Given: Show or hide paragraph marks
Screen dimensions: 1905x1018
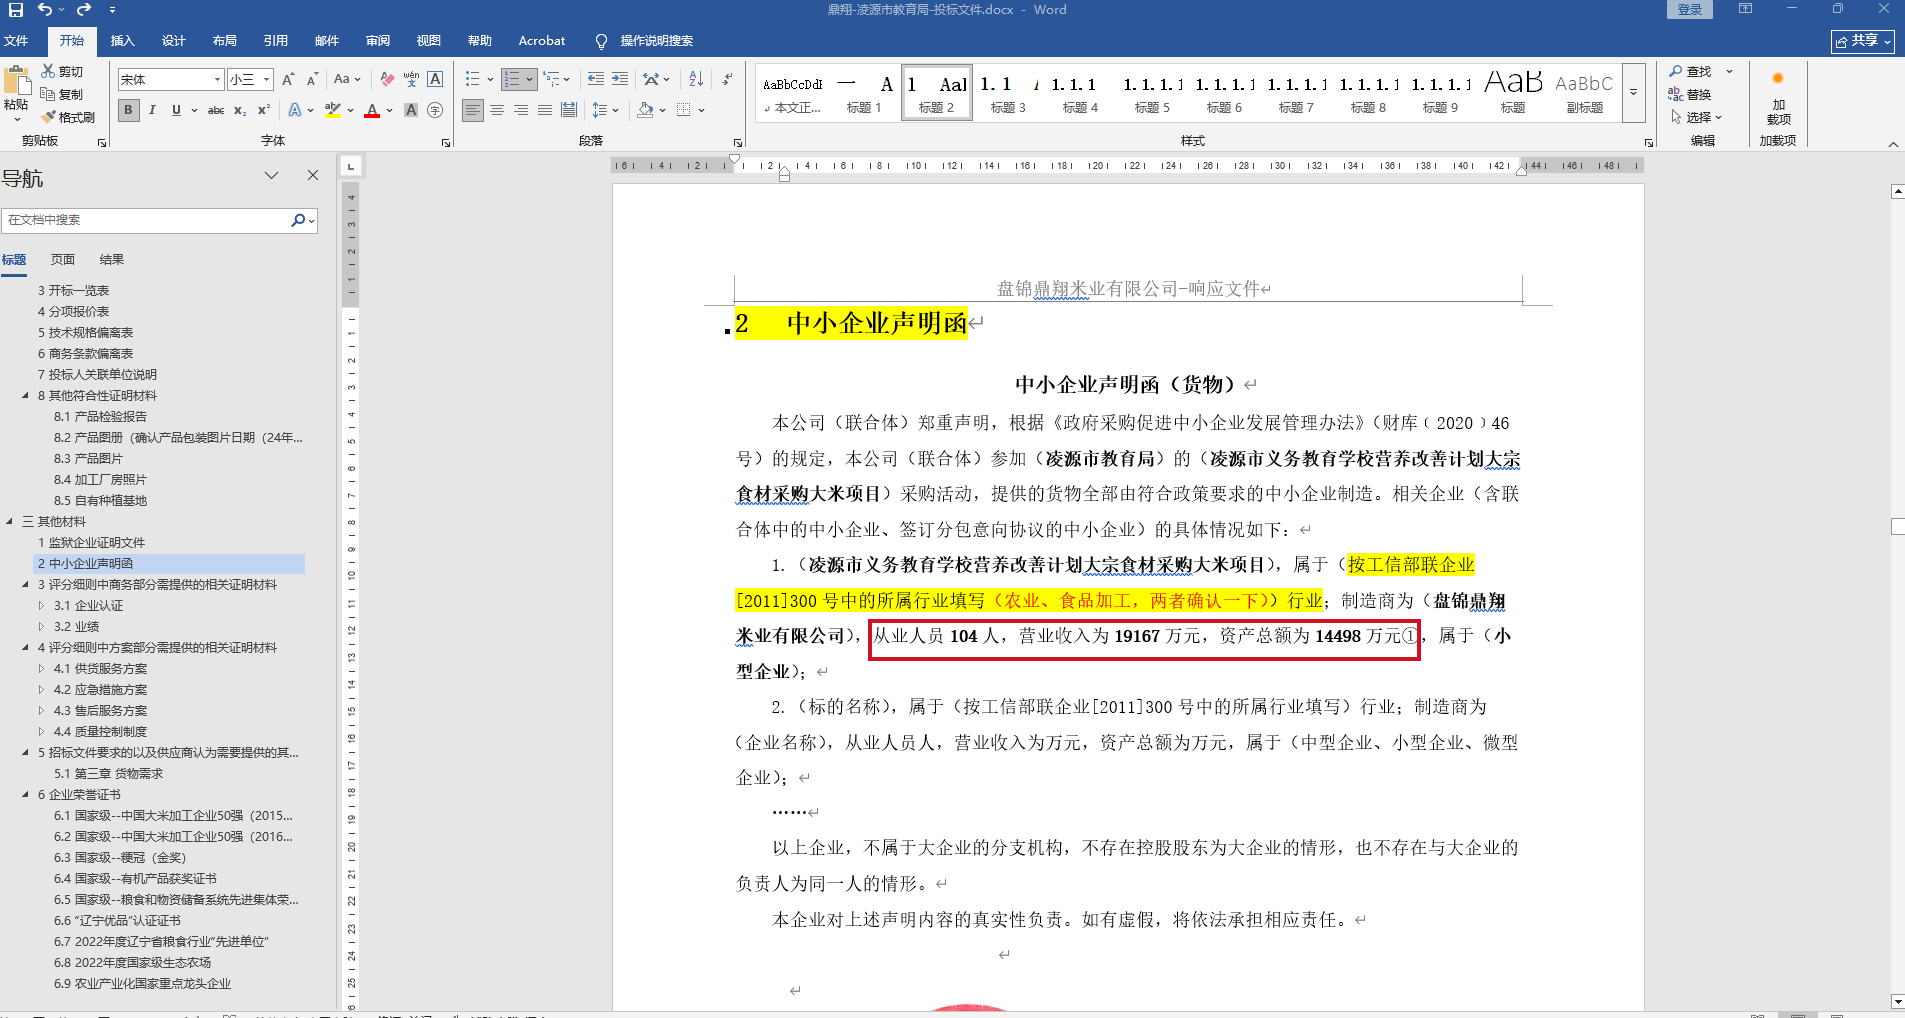Looking at the screenshot, I should tap(727, 79).
